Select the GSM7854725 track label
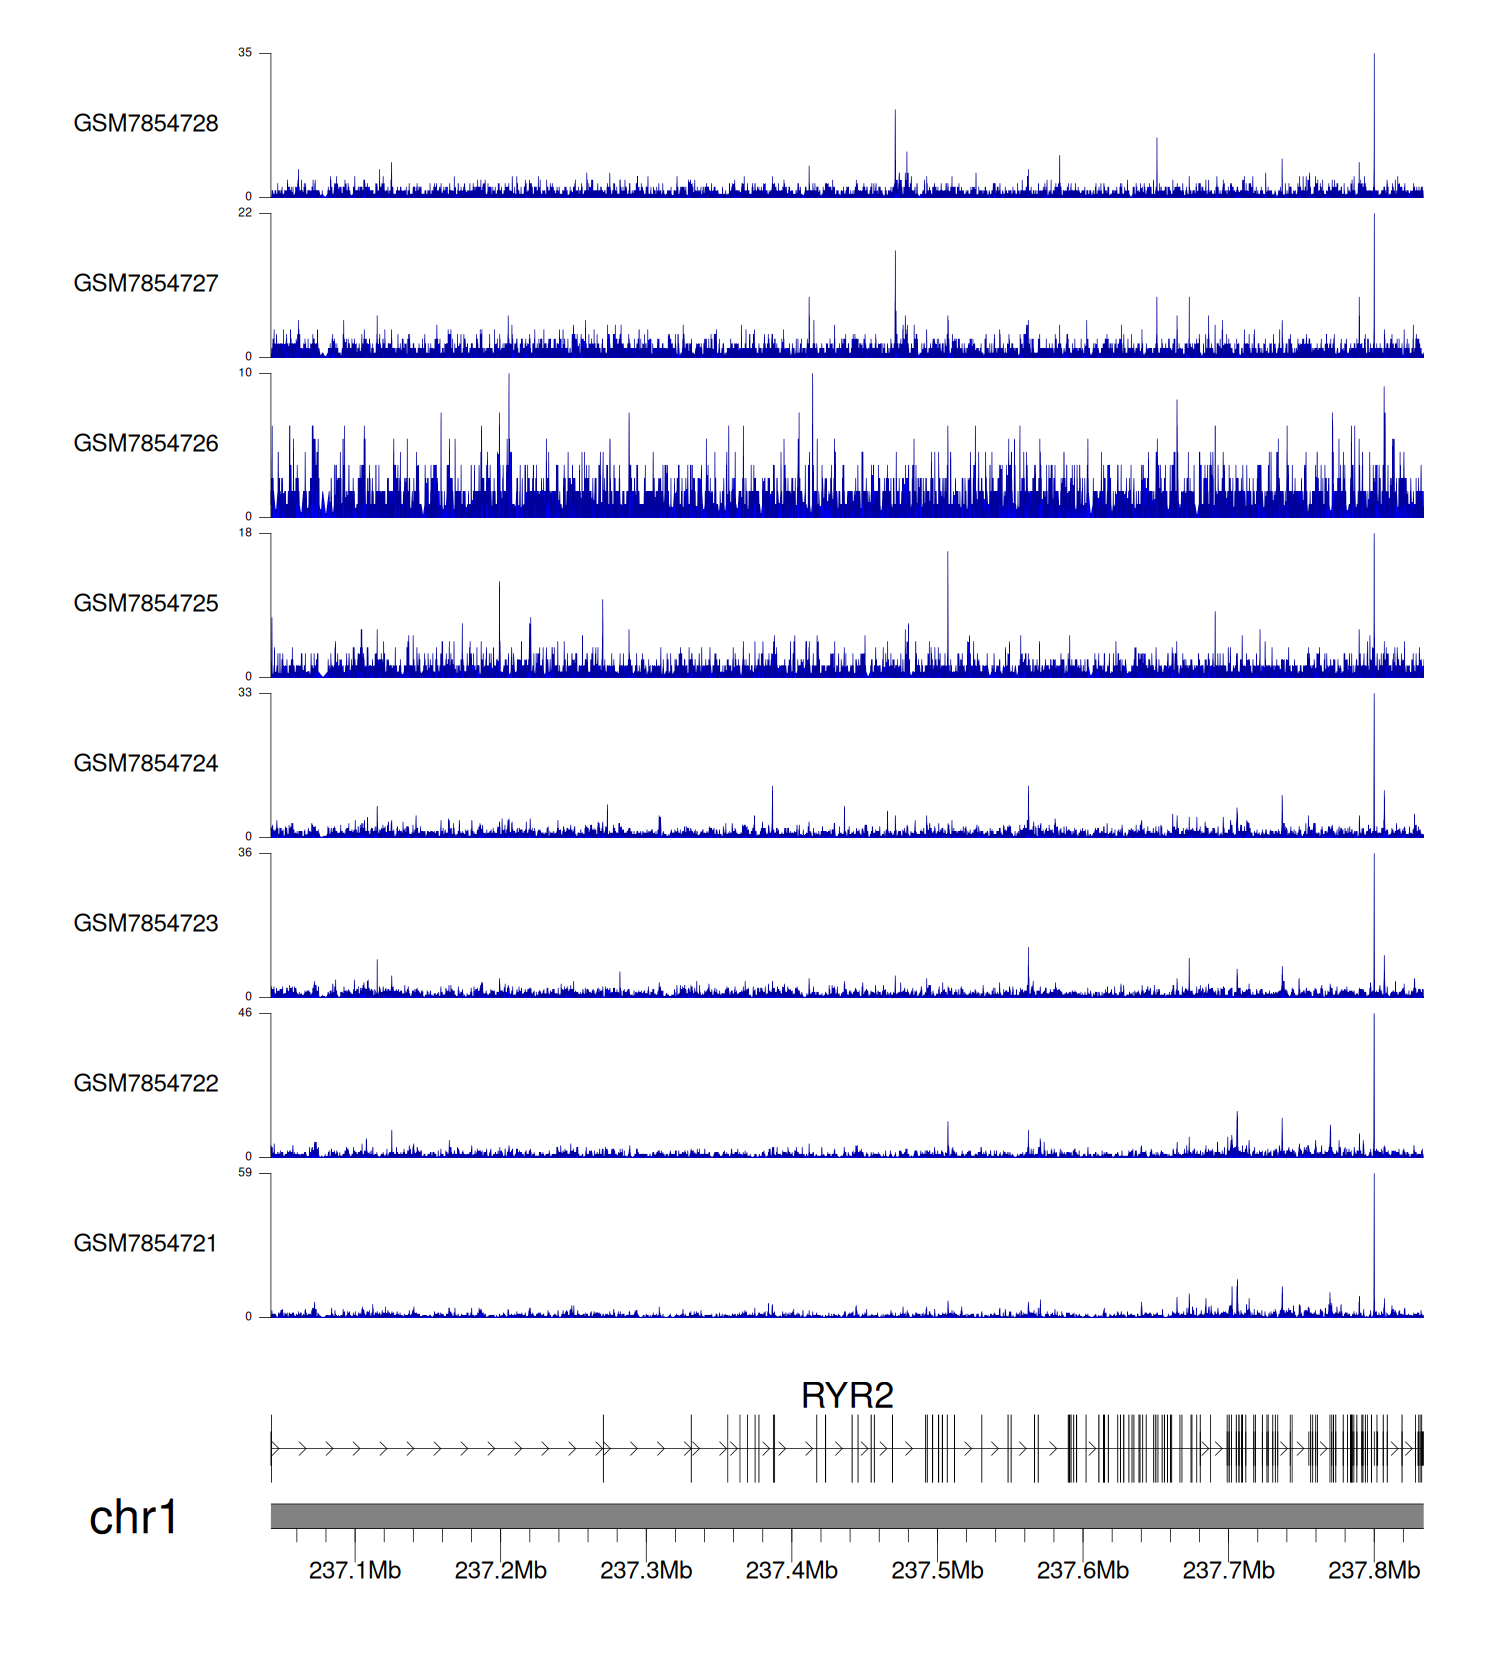Image resolution: width=1500 pixels, height=1660 pixels. (146, 603)
